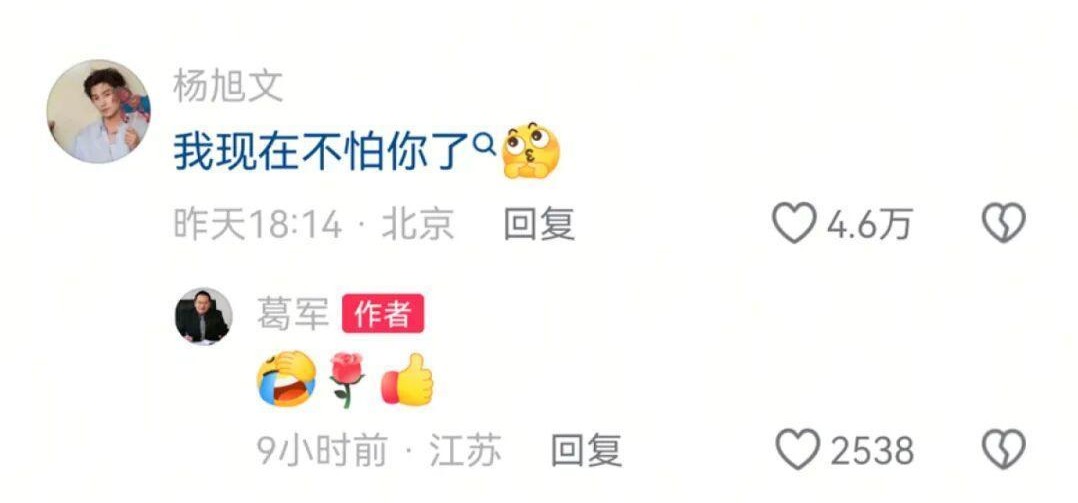The width and height of the screenshot is (1078, 503).
Task: Like 葛军's reply with the heart icon
Action: (x=798, y=449)
